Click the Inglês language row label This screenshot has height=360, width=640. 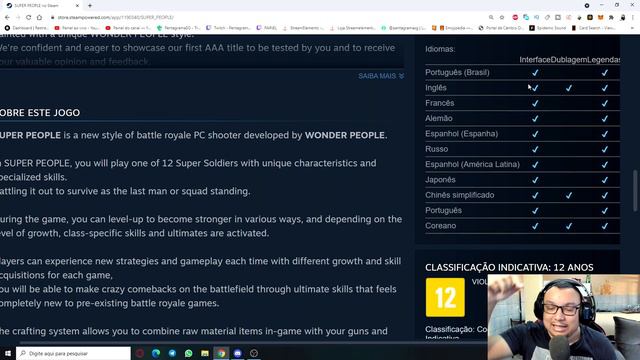(x=436, y=88)
